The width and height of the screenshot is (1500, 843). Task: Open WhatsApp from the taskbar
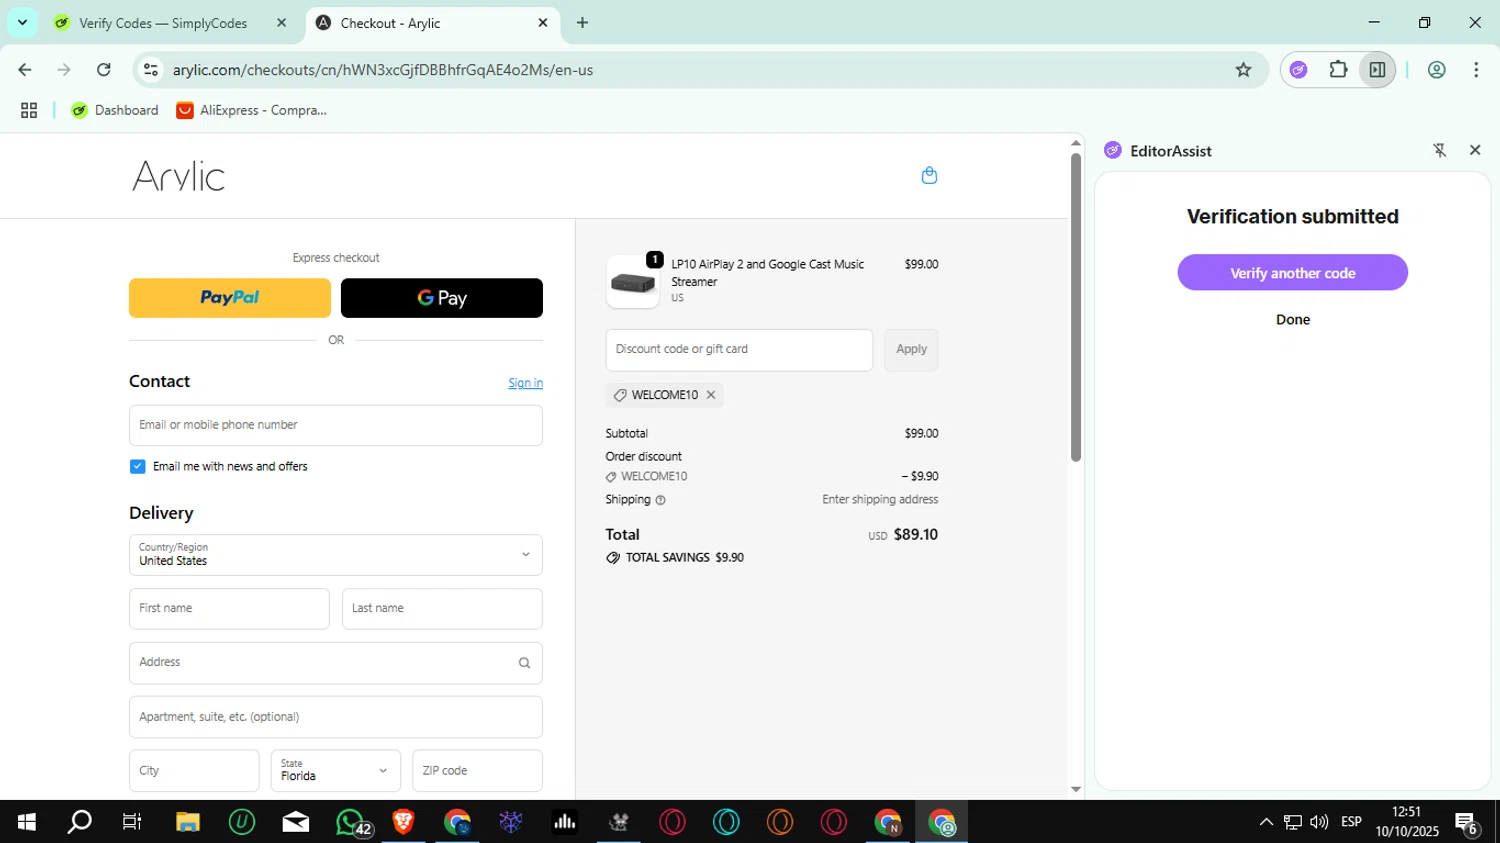coord(352,822)
